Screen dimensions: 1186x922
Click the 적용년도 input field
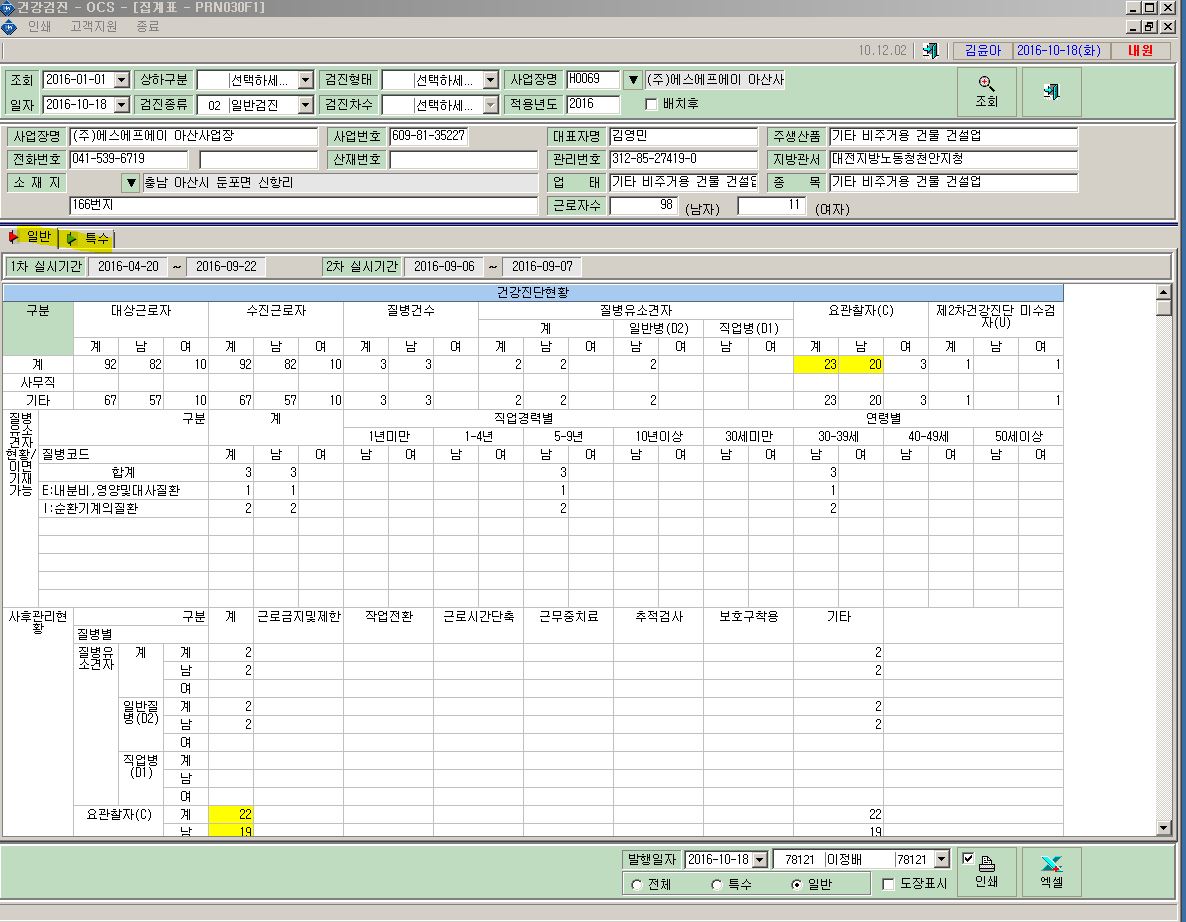[x=592, y=104]
